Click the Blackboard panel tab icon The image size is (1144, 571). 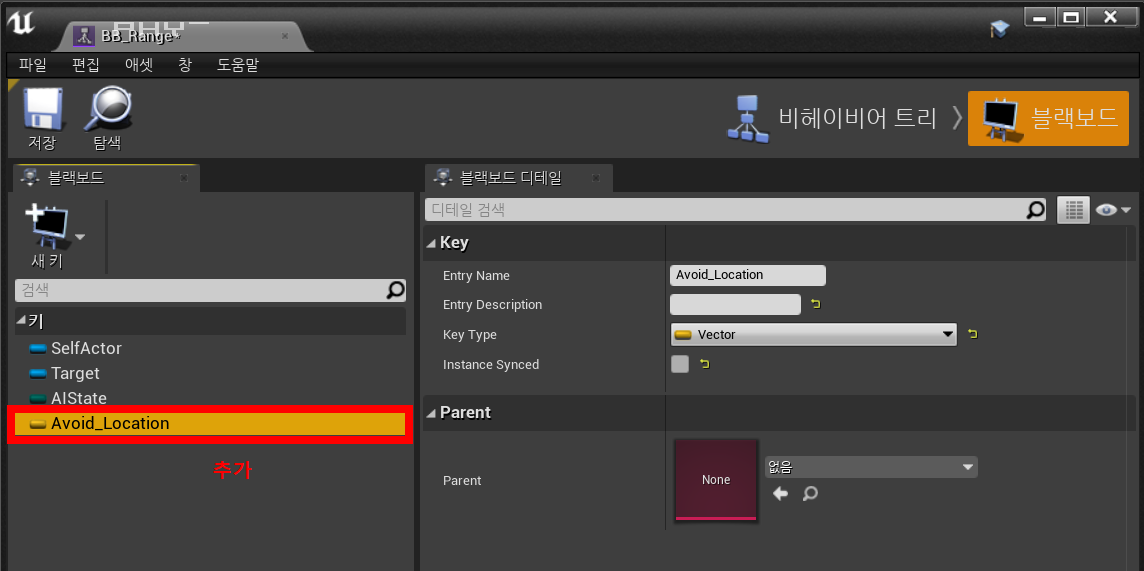(31, 177)
